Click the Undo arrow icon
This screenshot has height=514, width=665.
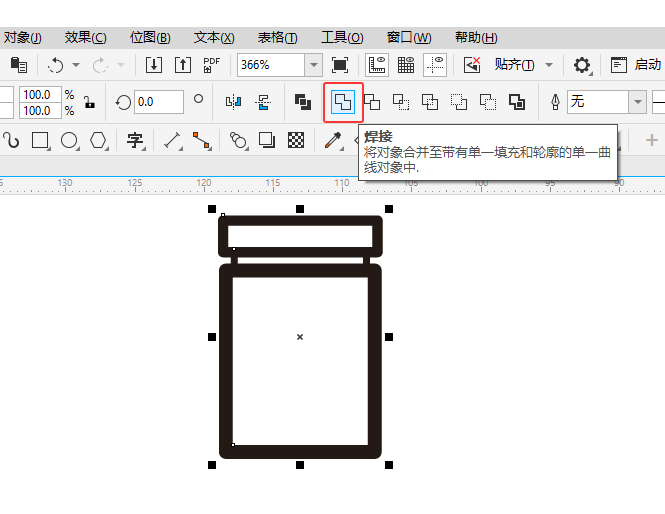tap(56, 65)
